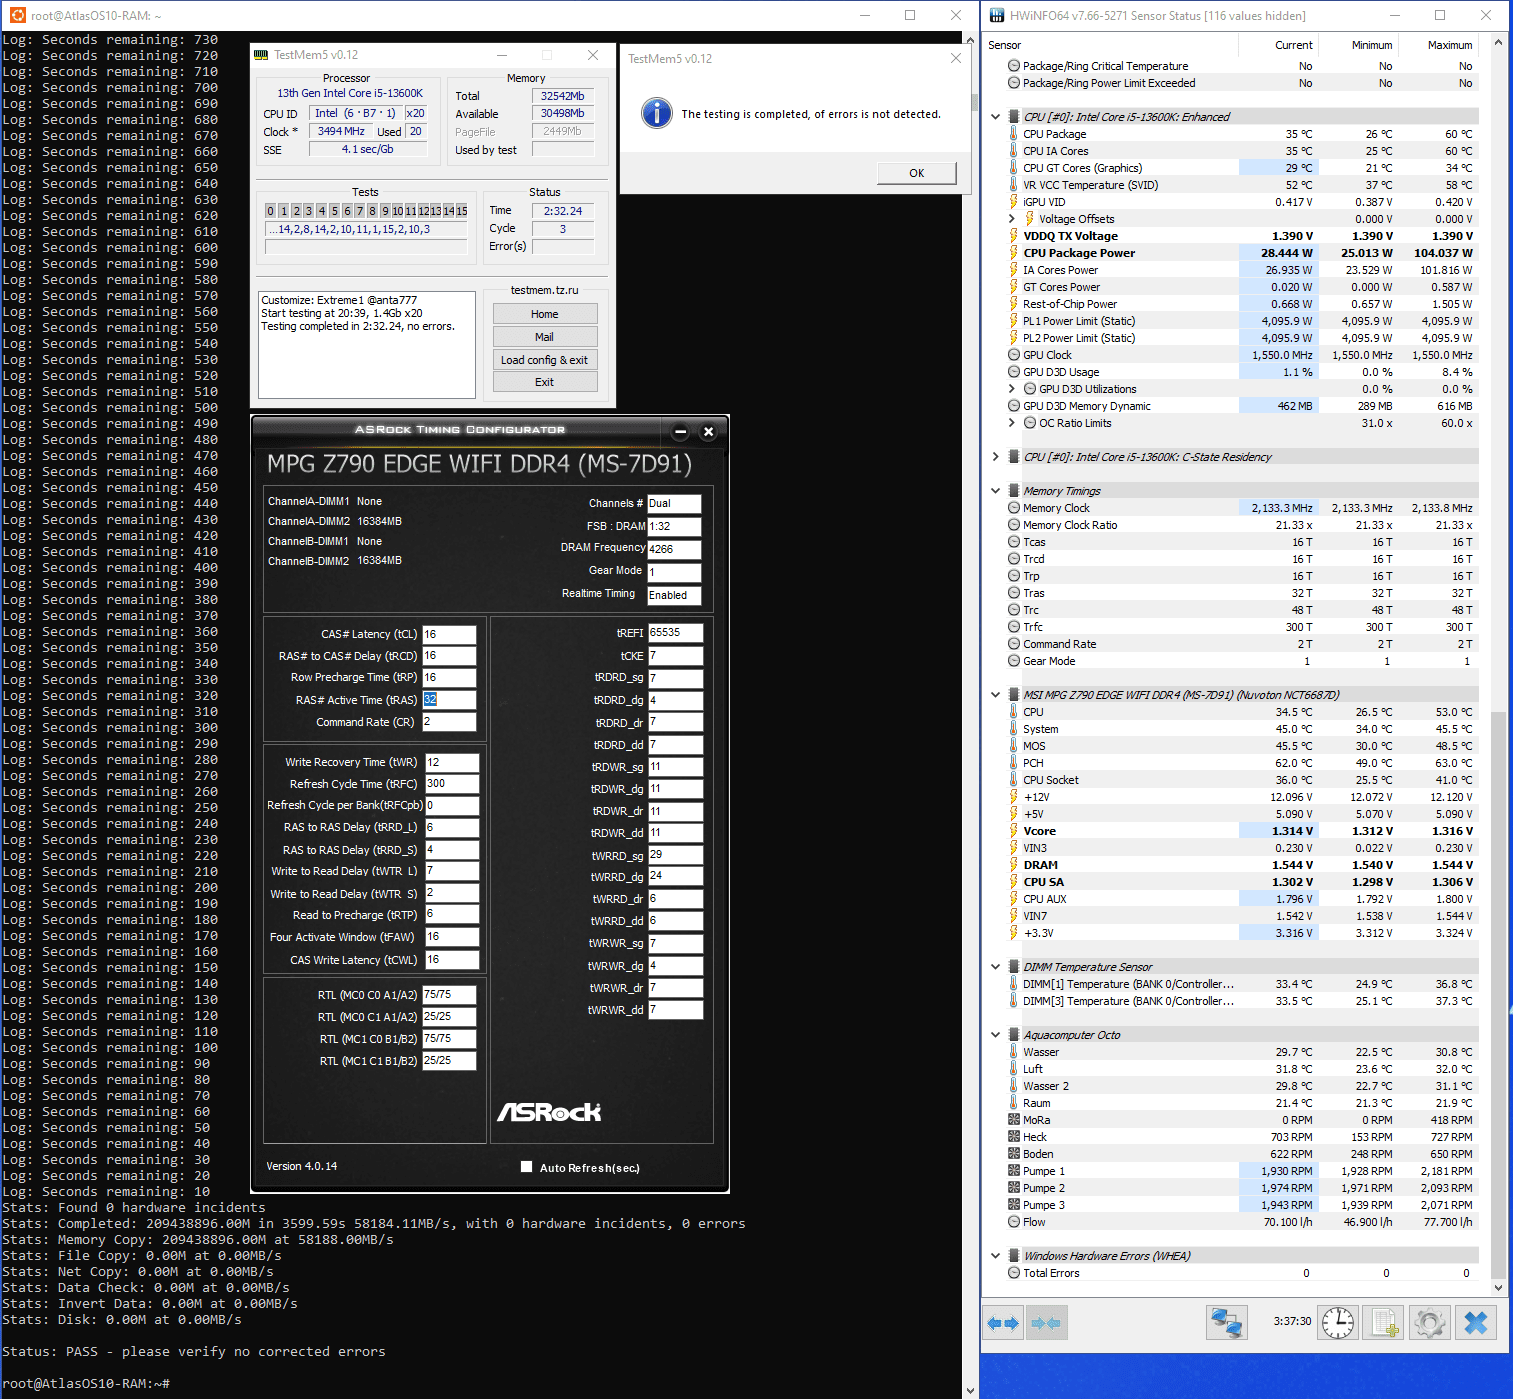
Task: Click the Wasser temperature sensor icon
Action: coord(1014,1052)
